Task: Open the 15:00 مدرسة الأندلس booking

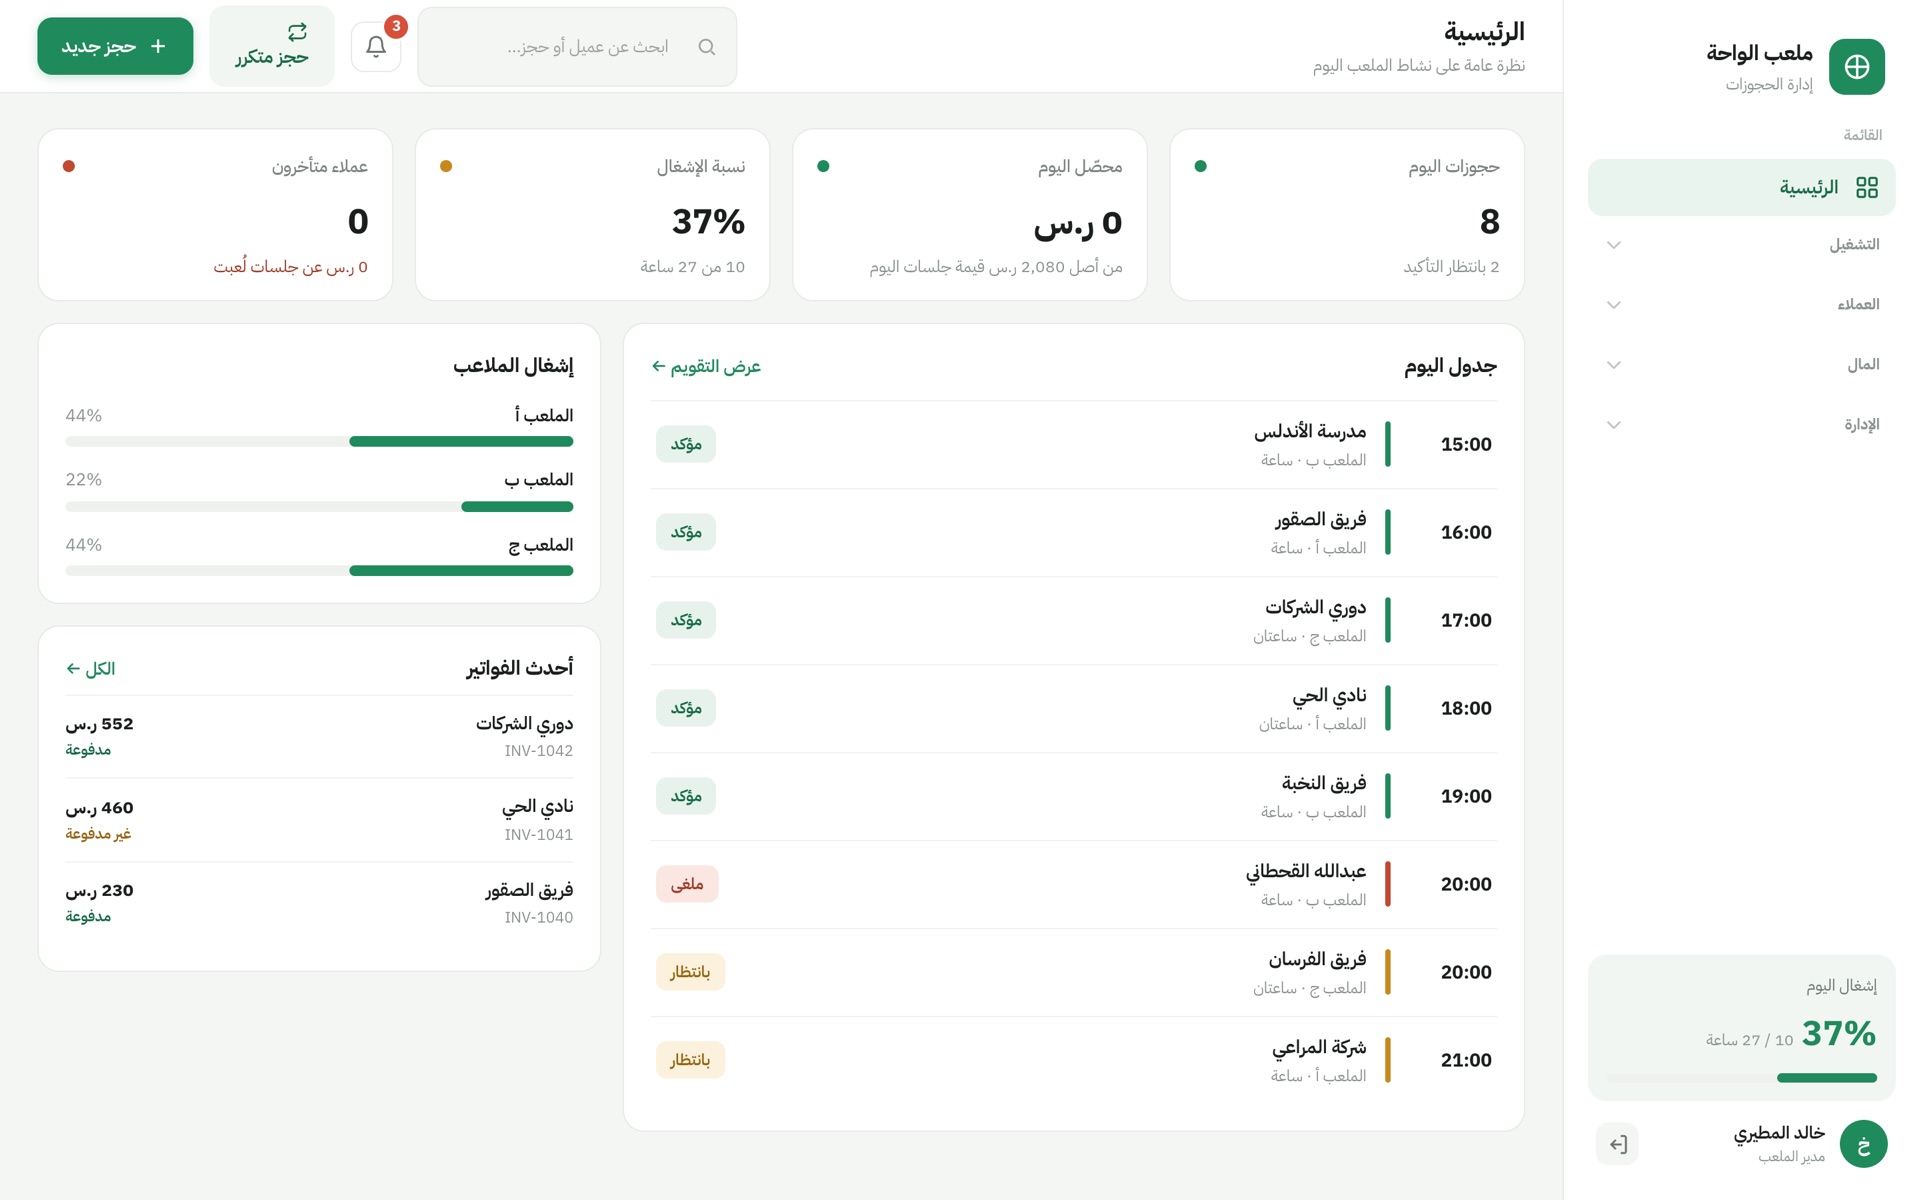Action: click(x=1073, y=445)
